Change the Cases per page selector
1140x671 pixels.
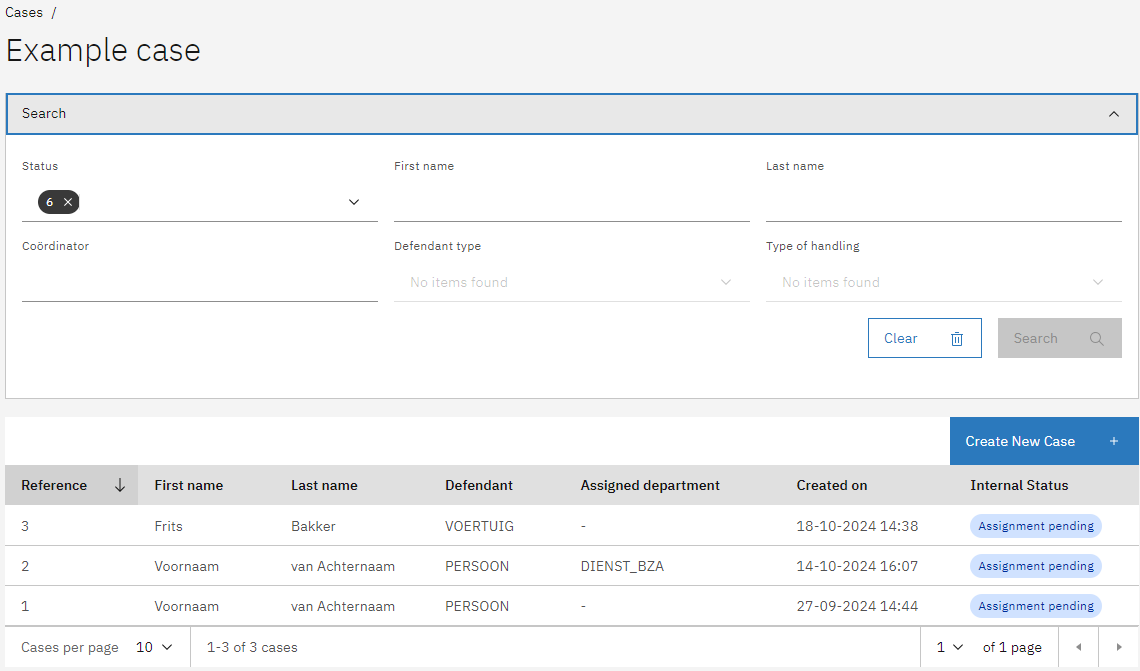pyautogui.click(x=155, y=648)
